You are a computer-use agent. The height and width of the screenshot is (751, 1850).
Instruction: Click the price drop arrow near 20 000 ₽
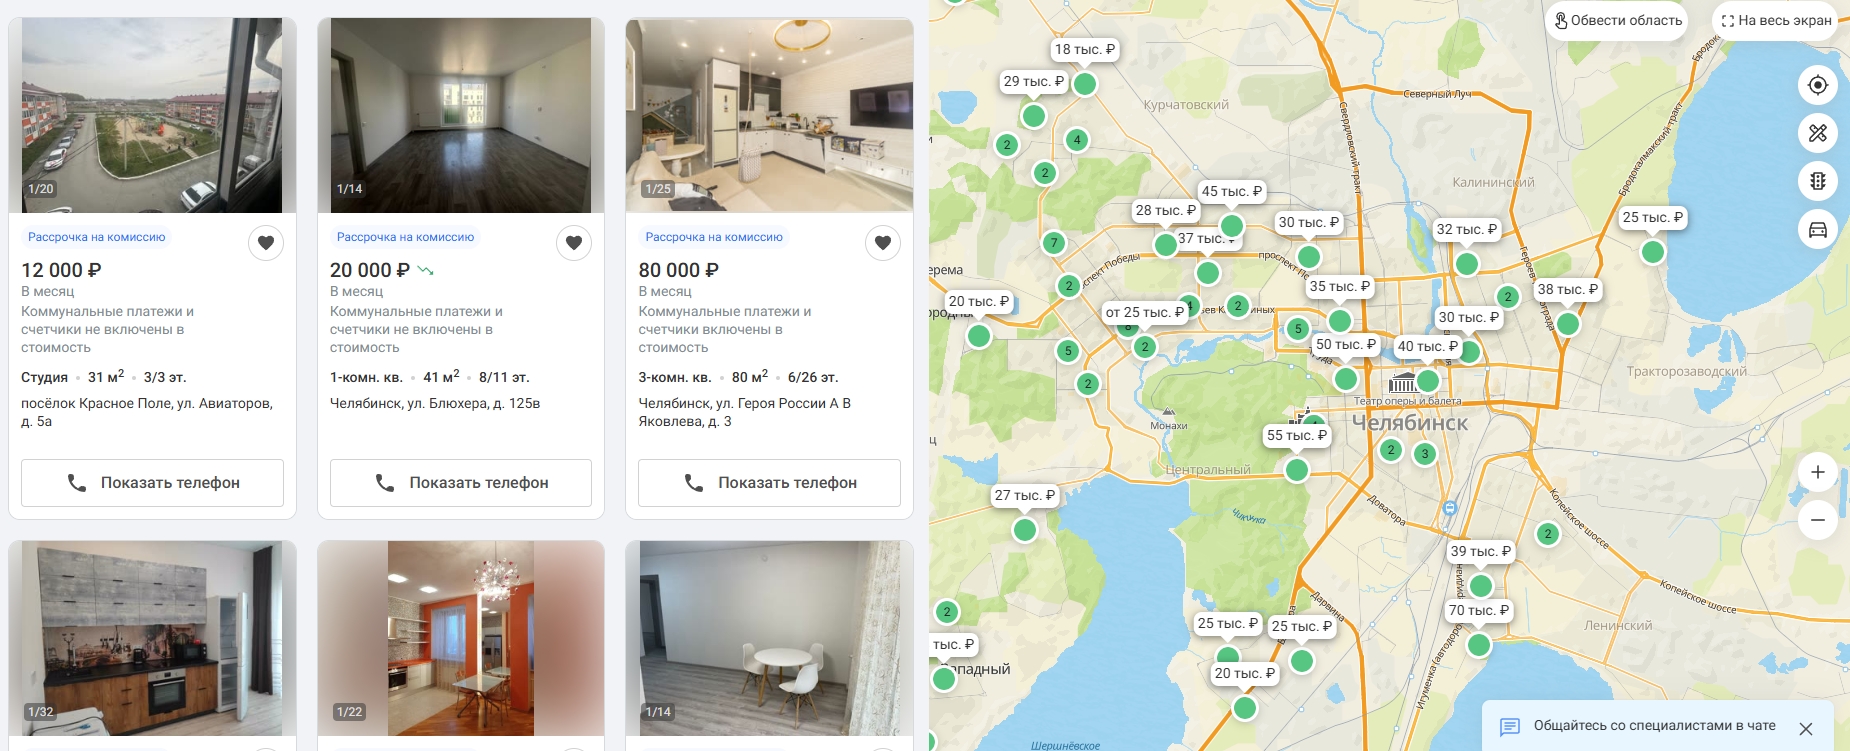425,270
